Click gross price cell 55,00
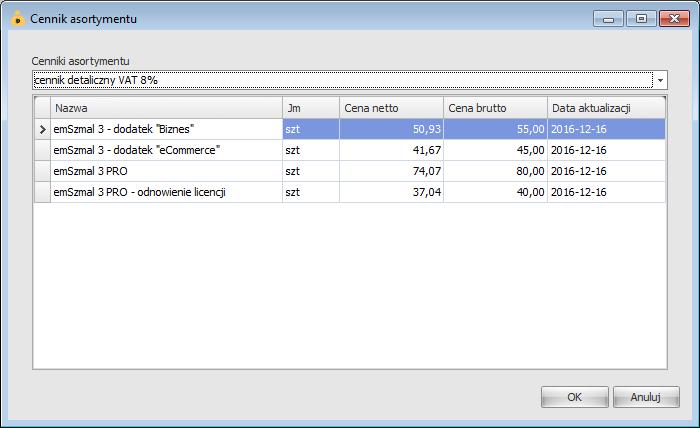Screen dimensions: 700x428 pos(496,129)
